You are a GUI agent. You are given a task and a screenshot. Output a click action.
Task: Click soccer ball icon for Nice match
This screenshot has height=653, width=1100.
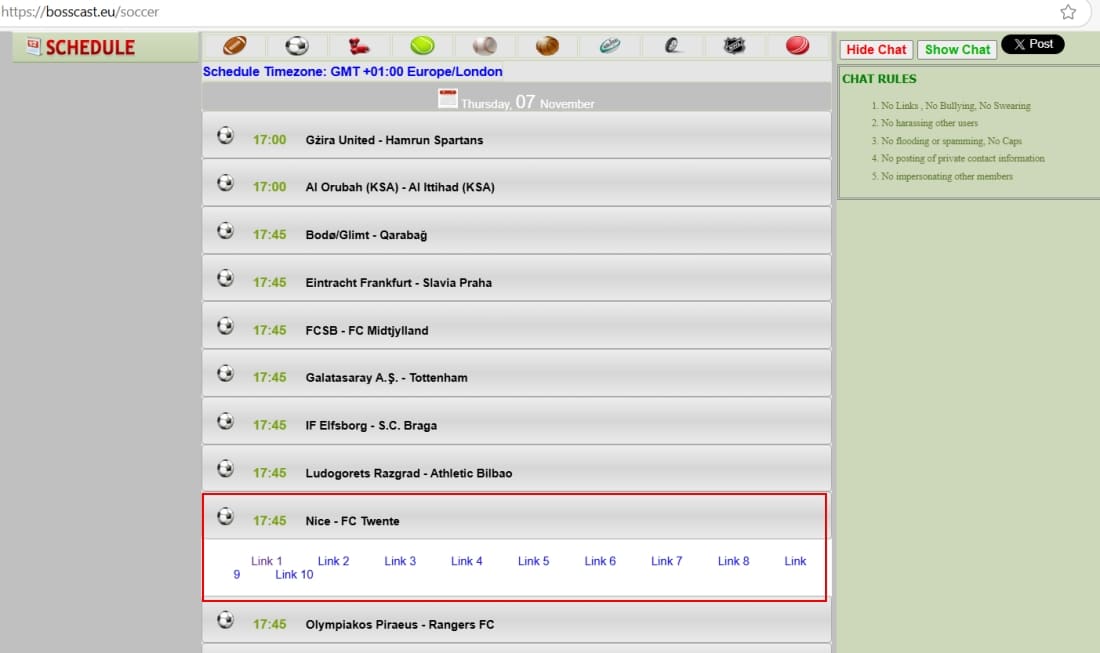click(x=225, y=516)
